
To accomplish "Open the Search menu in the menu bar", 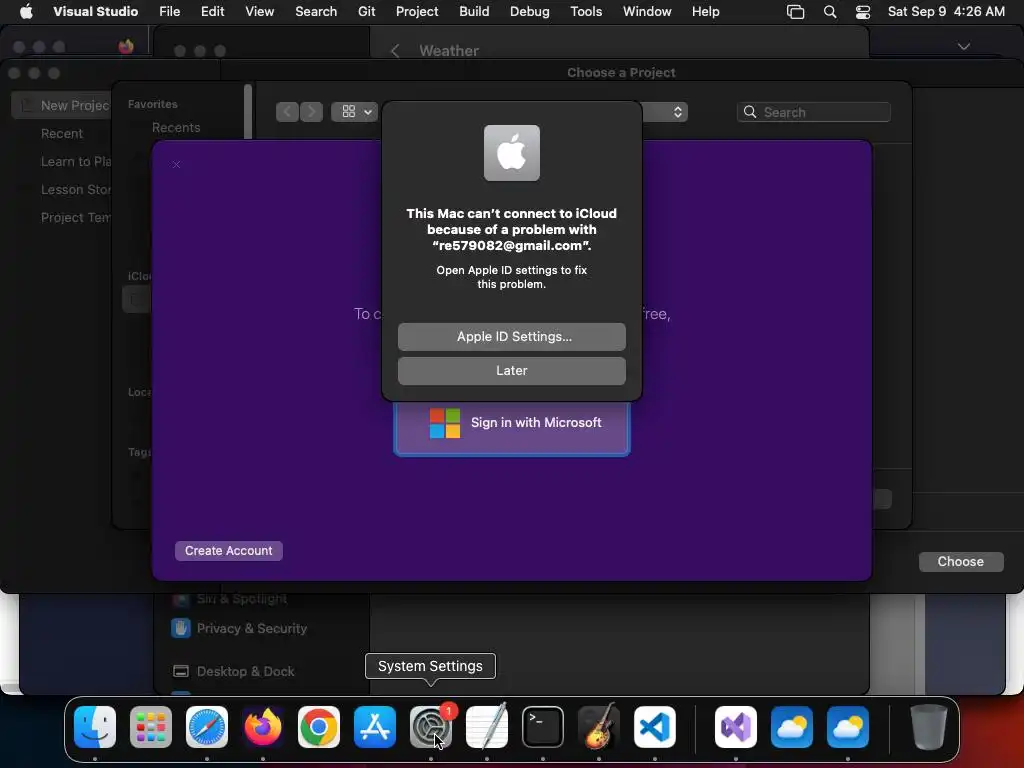I will click(316, 11).
